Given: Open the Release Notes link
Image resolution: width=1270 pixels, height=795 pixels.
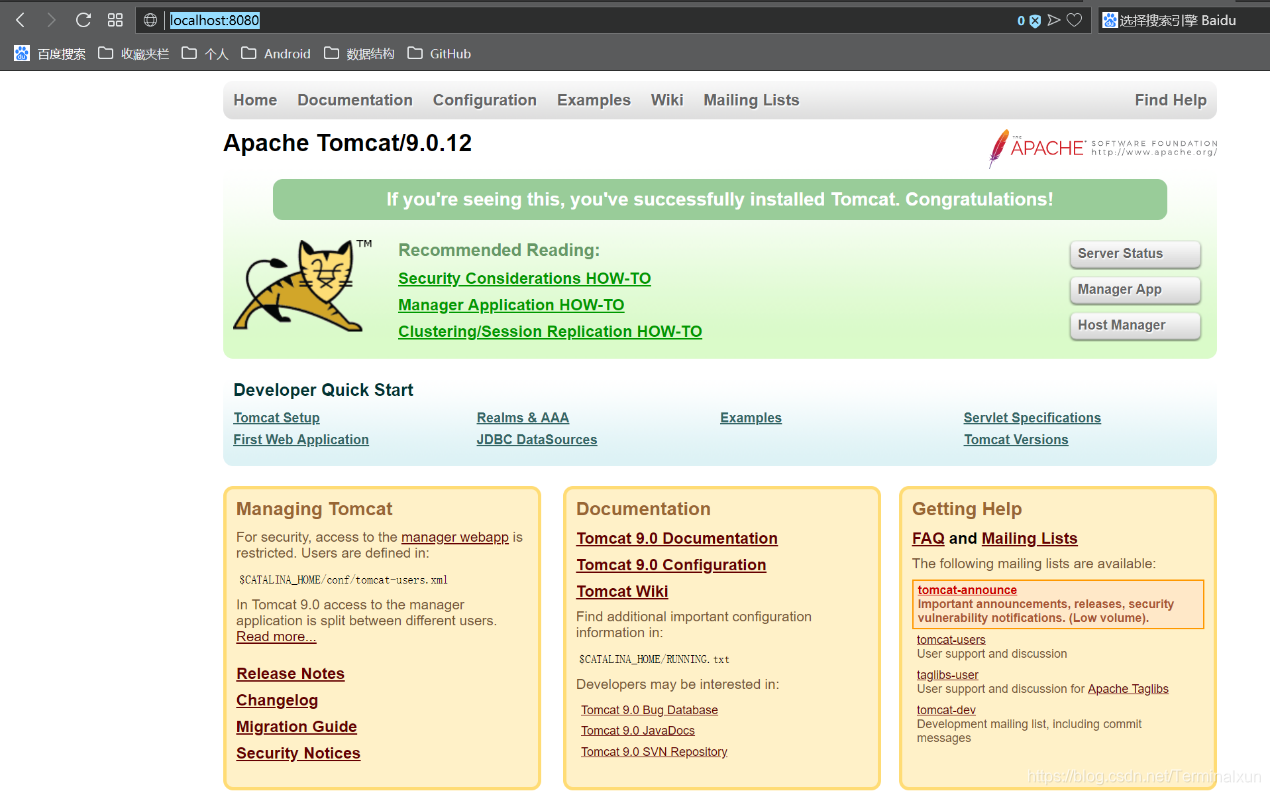Looking at the screenshot, I should tap(290, 674).
